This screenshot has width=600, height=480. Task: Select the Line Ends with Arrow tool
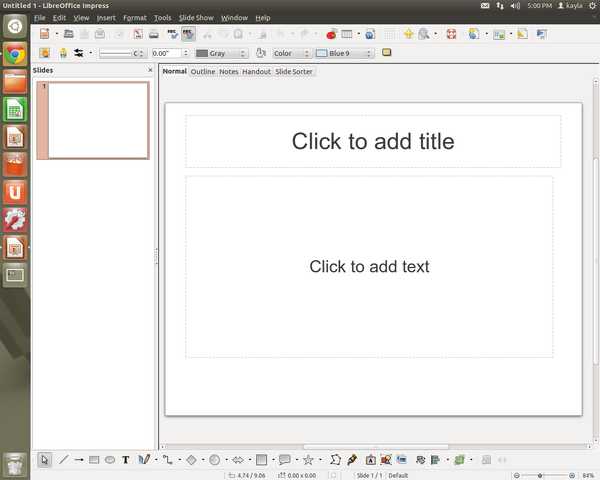point(79,459)
